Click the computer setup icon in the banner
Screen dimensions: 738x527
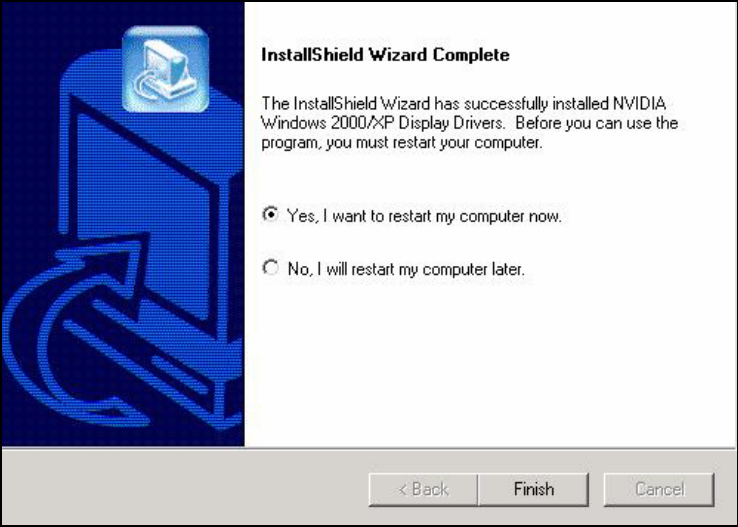pyautogui.click(x=165, y=69)
